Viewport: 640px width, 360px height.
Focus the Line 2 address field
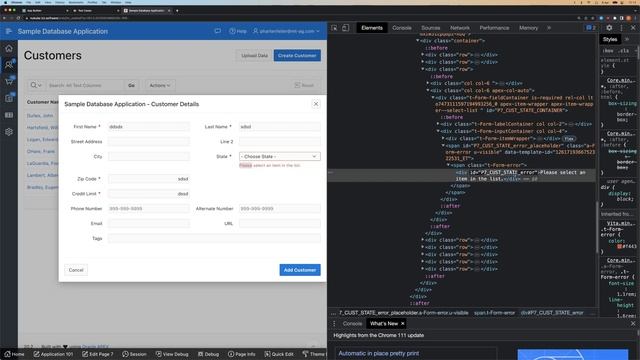(280, 142)
